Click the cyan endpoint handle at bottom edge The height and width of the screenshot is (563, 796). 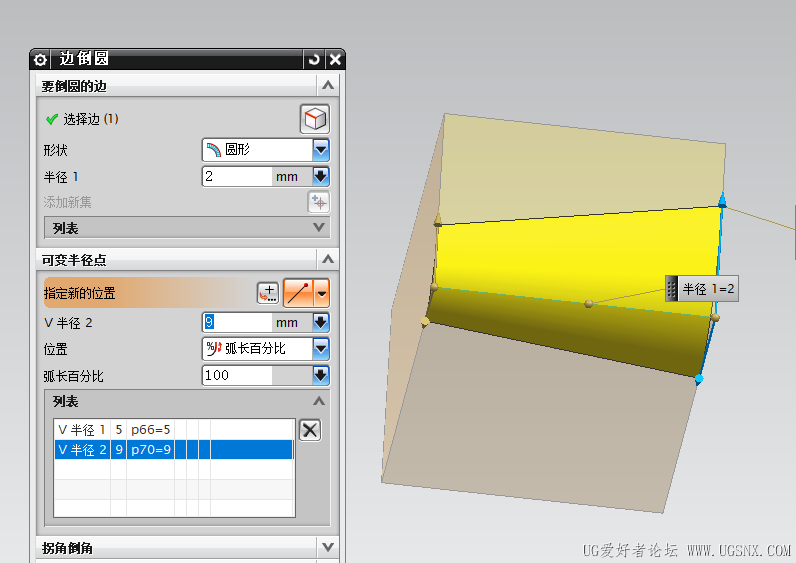(x=699, y=378)
